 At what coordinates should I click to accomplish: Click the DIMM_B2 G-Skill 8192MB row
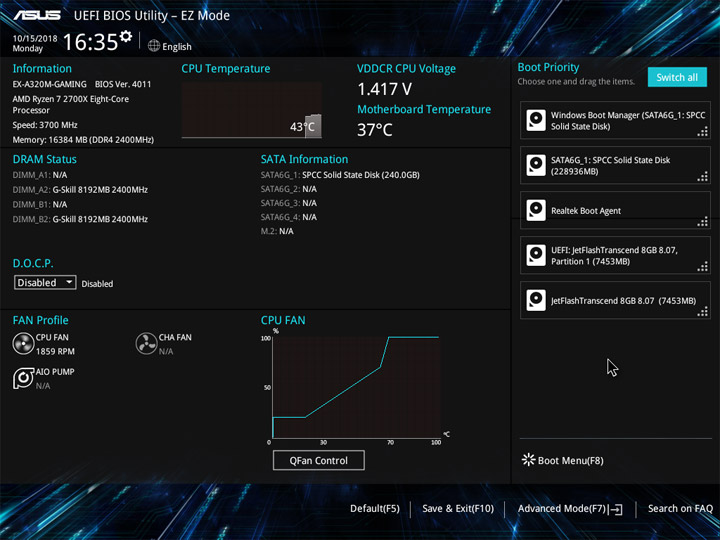[80, 219]
